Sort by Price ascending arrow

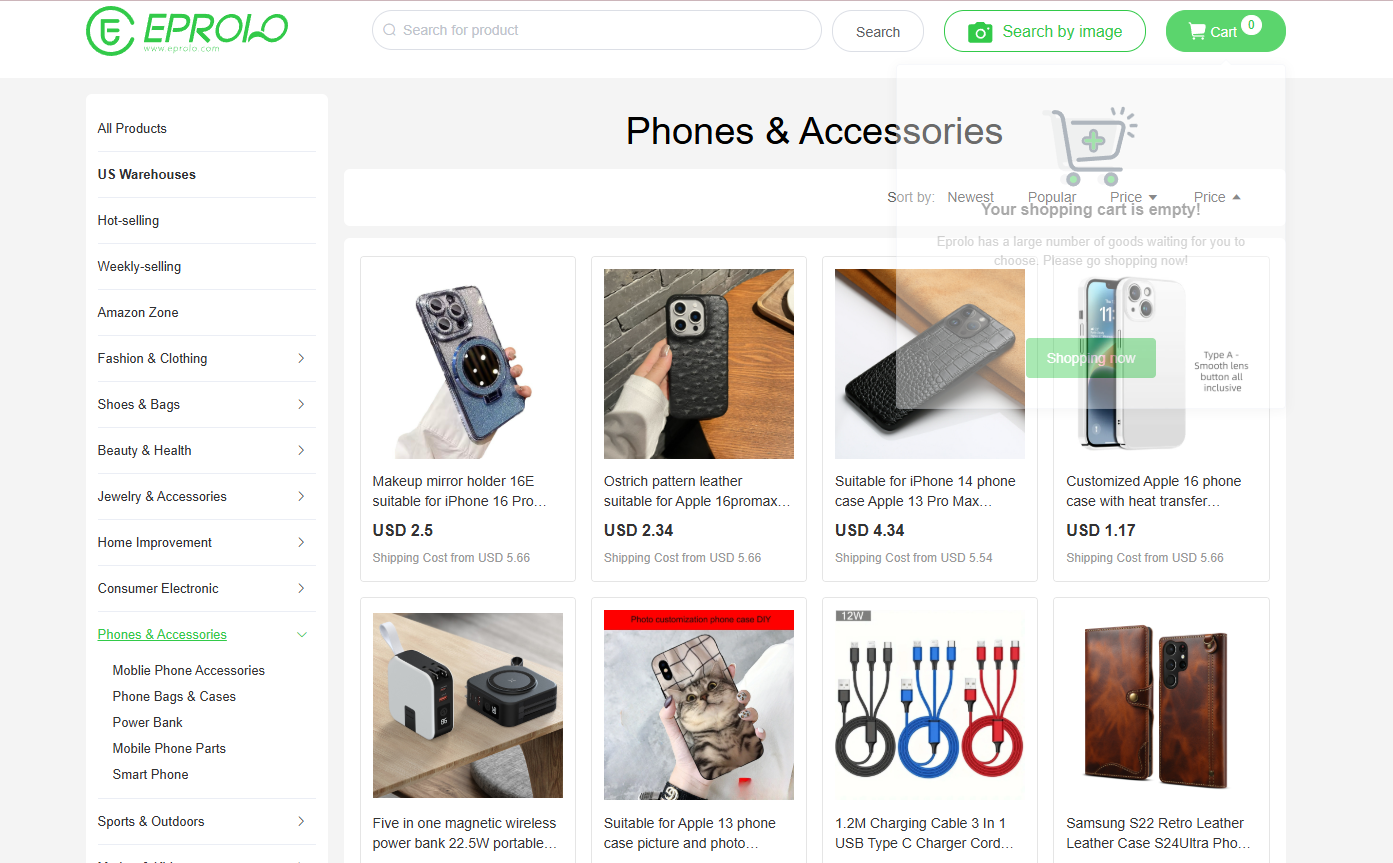pyautogui.click(x=1236, y=197)
